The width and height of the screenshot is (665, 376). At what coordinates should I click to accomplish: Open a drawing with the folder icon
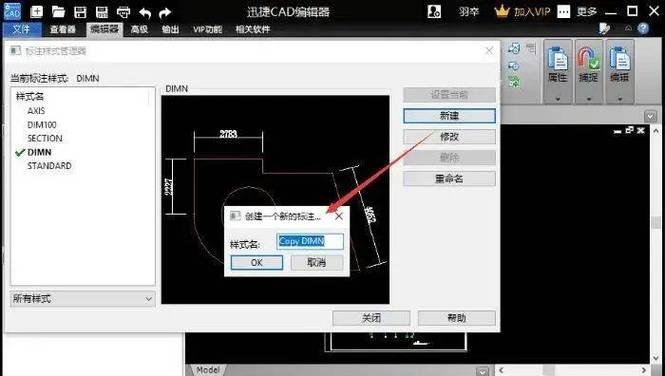pyautogui.click(x=58, y=11)
